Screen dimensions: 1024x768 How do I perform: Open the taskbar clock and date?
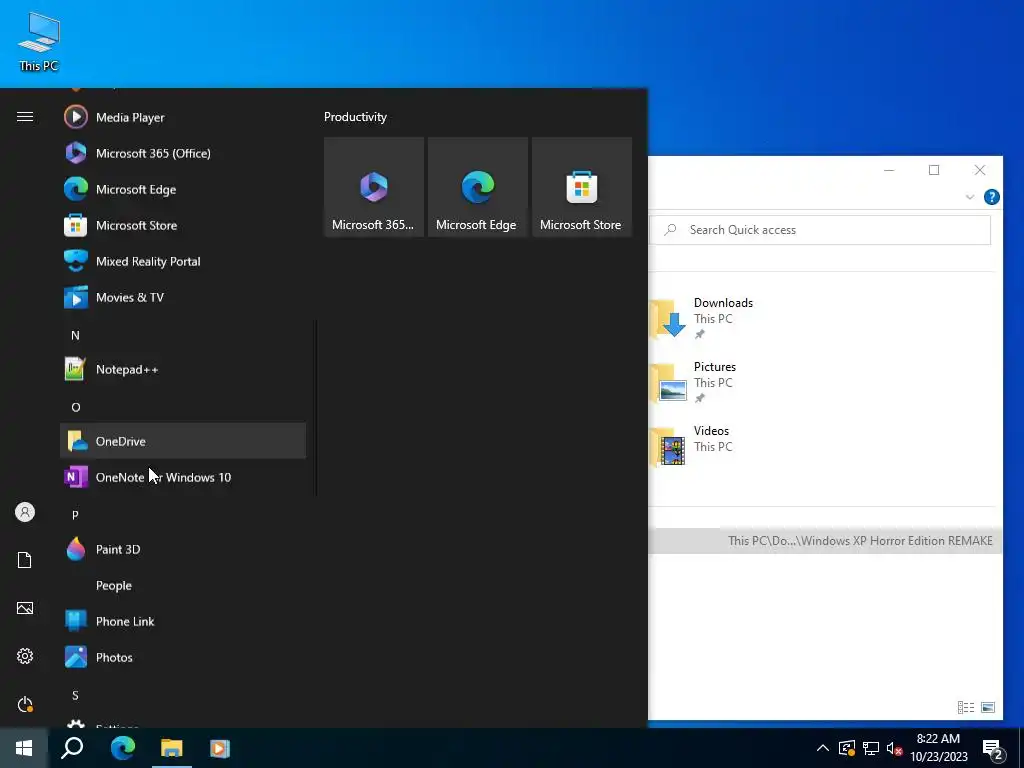[x=938, y=748]
